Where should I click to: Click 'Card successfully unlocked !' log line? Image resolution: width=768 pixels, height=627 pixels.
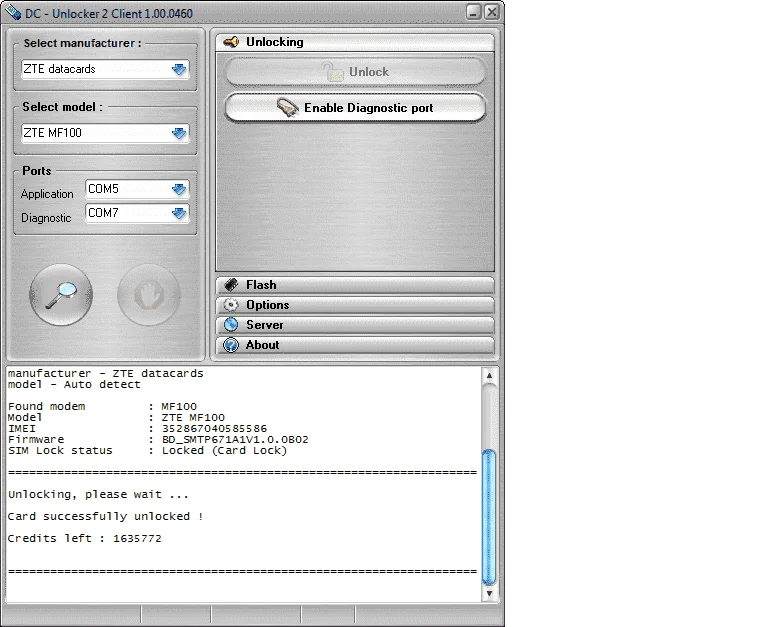pyautogui.click(x=105, y=516)
